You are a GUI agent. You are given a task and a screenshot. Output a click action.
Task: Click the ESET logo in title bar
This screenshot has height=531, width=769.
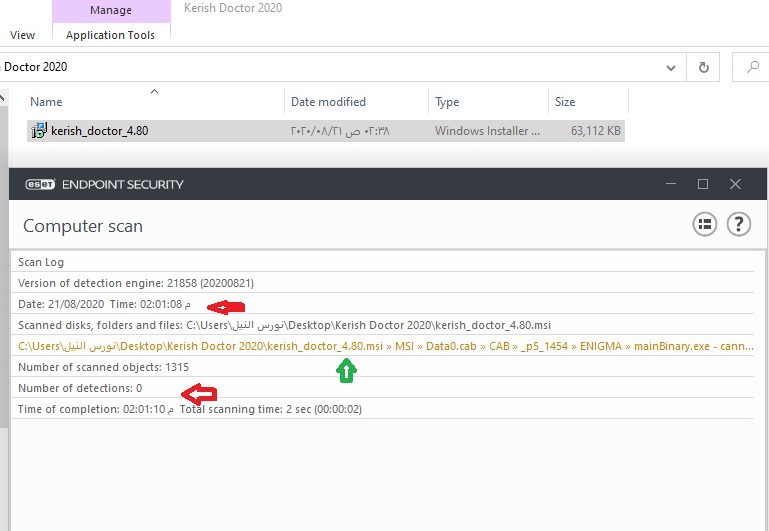tap(37, 184)
